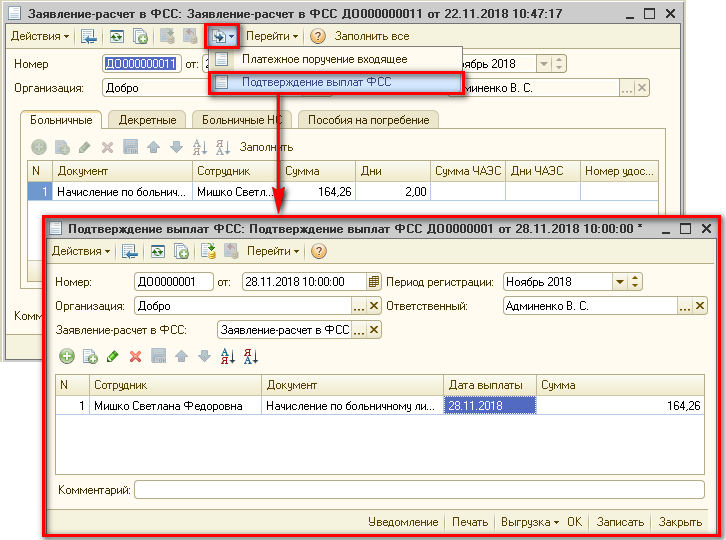Open Выгрузка dropdown in bottom bar
Screen dimensions: 726x540
pos(530,522)
